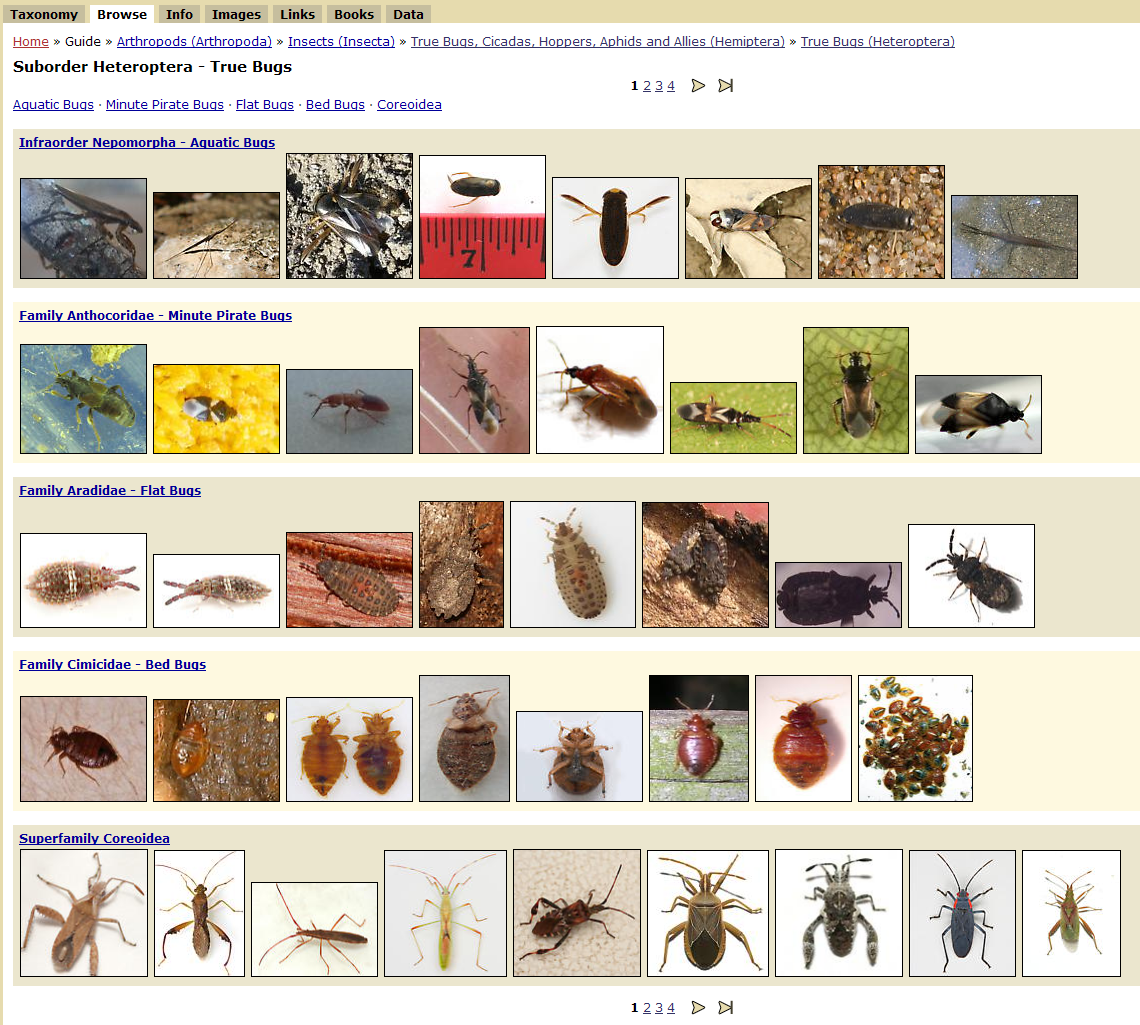Switch to the Taxonomy tab
Screen dimensions: 1140x1025
tap(43, 14)
